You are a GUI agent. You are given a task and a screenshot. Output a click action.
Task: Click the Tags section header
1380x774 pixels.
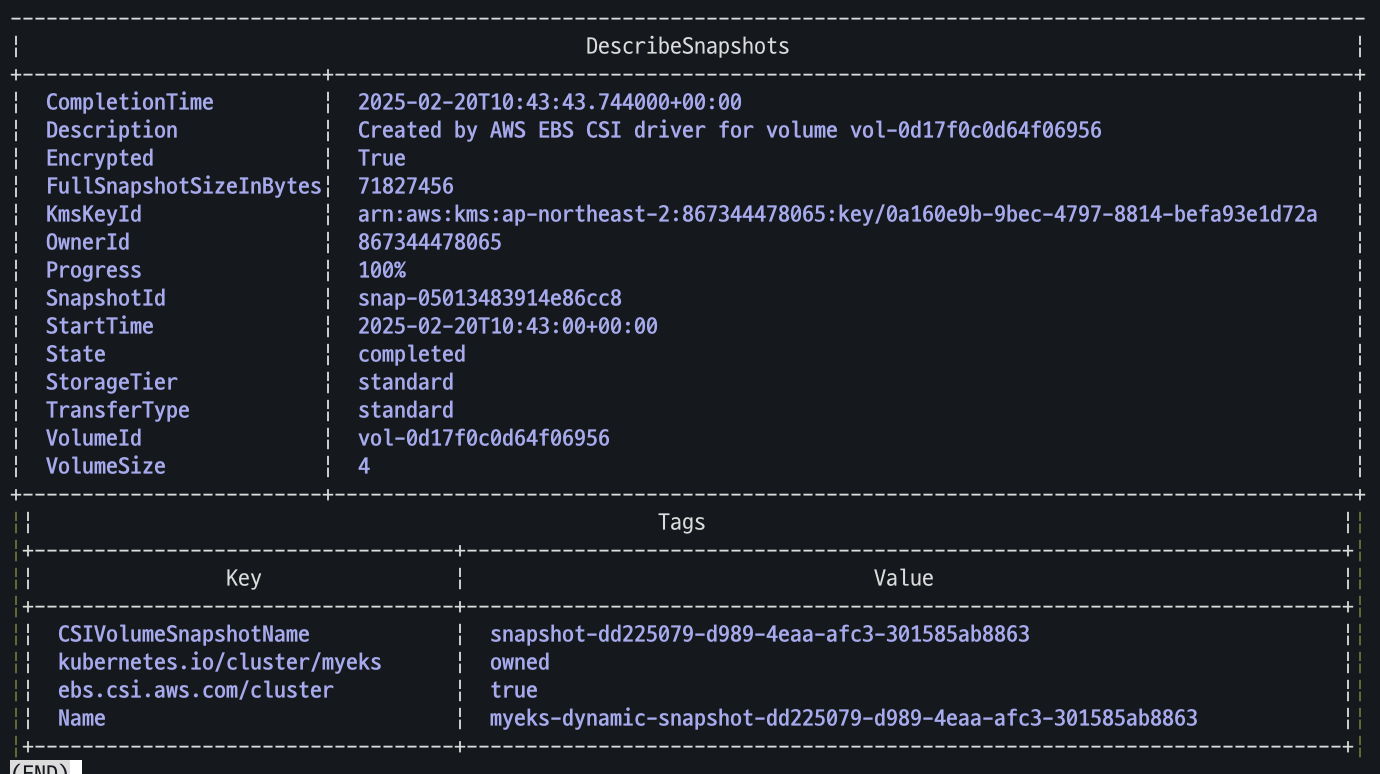[681, 522]
